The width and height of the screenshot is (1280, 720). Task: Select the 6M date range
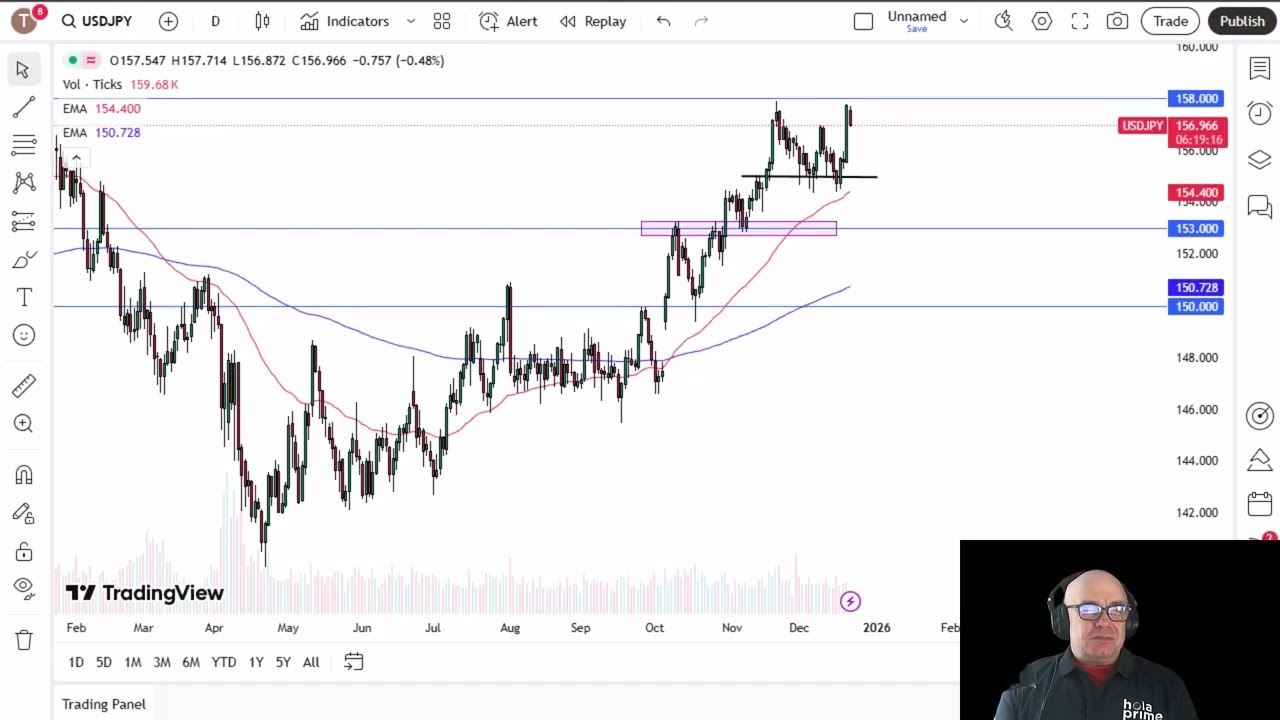pyautogui.click(x=190, y=662)
